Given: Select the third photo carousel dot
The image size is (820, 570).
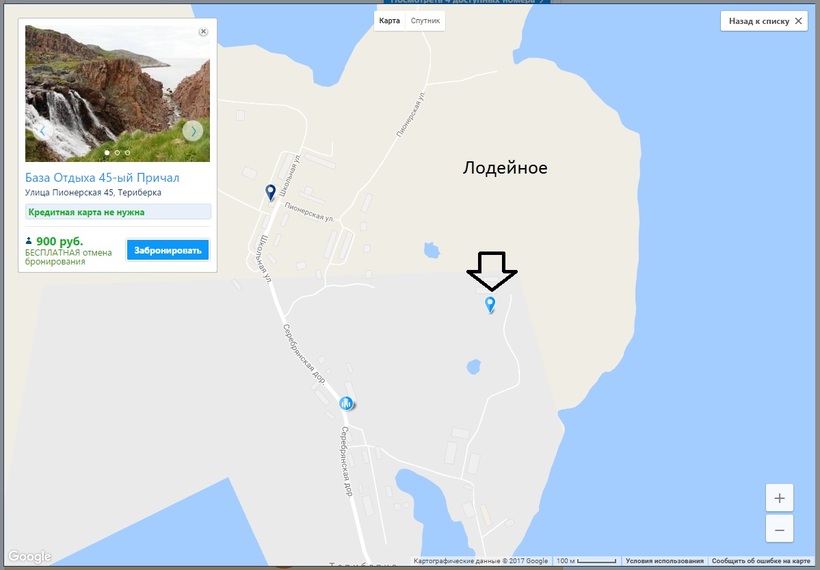Looking at the screenshot, I should click(x=127, y=153).
